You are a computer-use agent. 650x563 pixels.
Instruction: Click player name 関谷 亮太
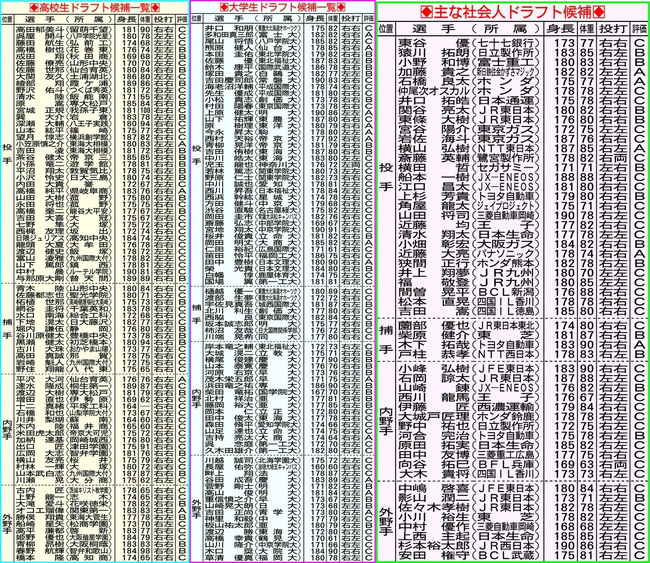point(434,110)
